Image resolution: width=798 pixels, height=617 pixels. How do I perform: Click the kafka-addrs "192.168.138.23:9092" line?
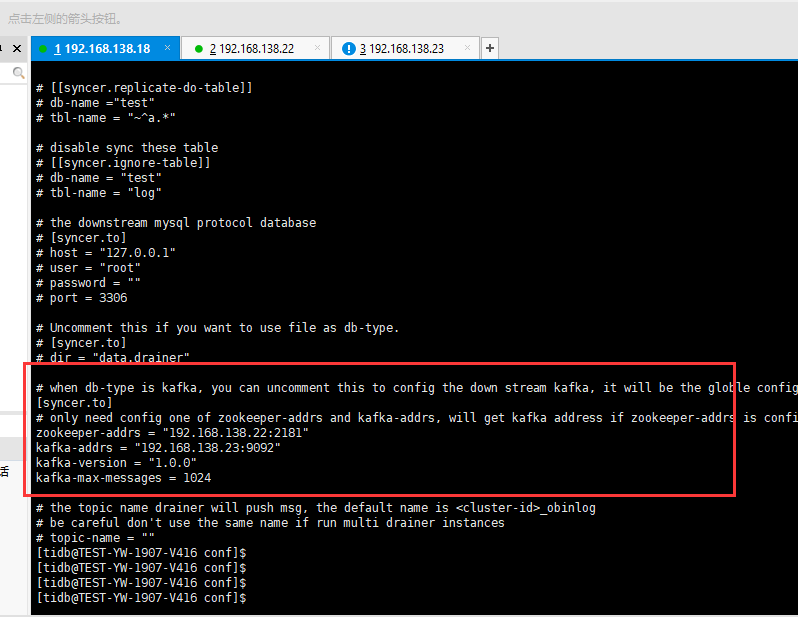[x=158, y=448]
